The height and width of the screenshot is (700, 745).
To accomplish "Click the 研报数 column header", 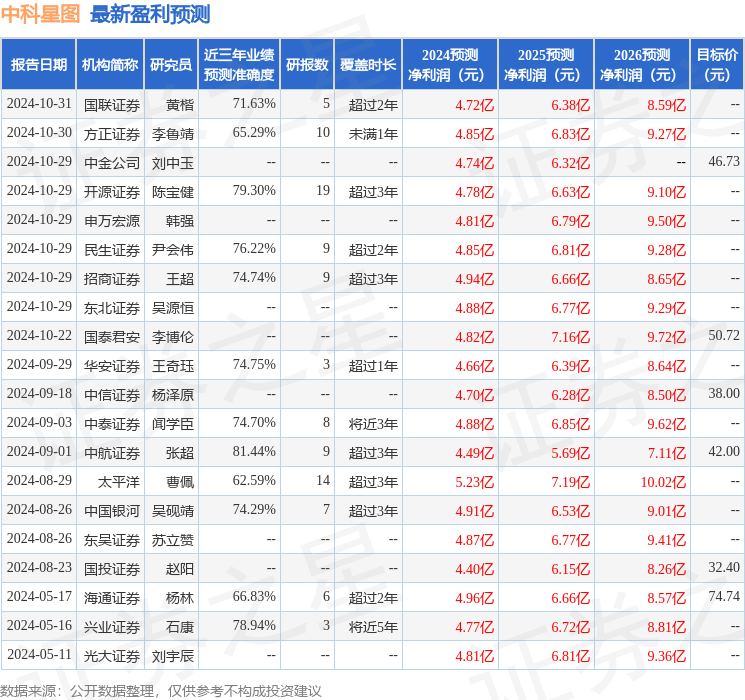I will point(306,65).
